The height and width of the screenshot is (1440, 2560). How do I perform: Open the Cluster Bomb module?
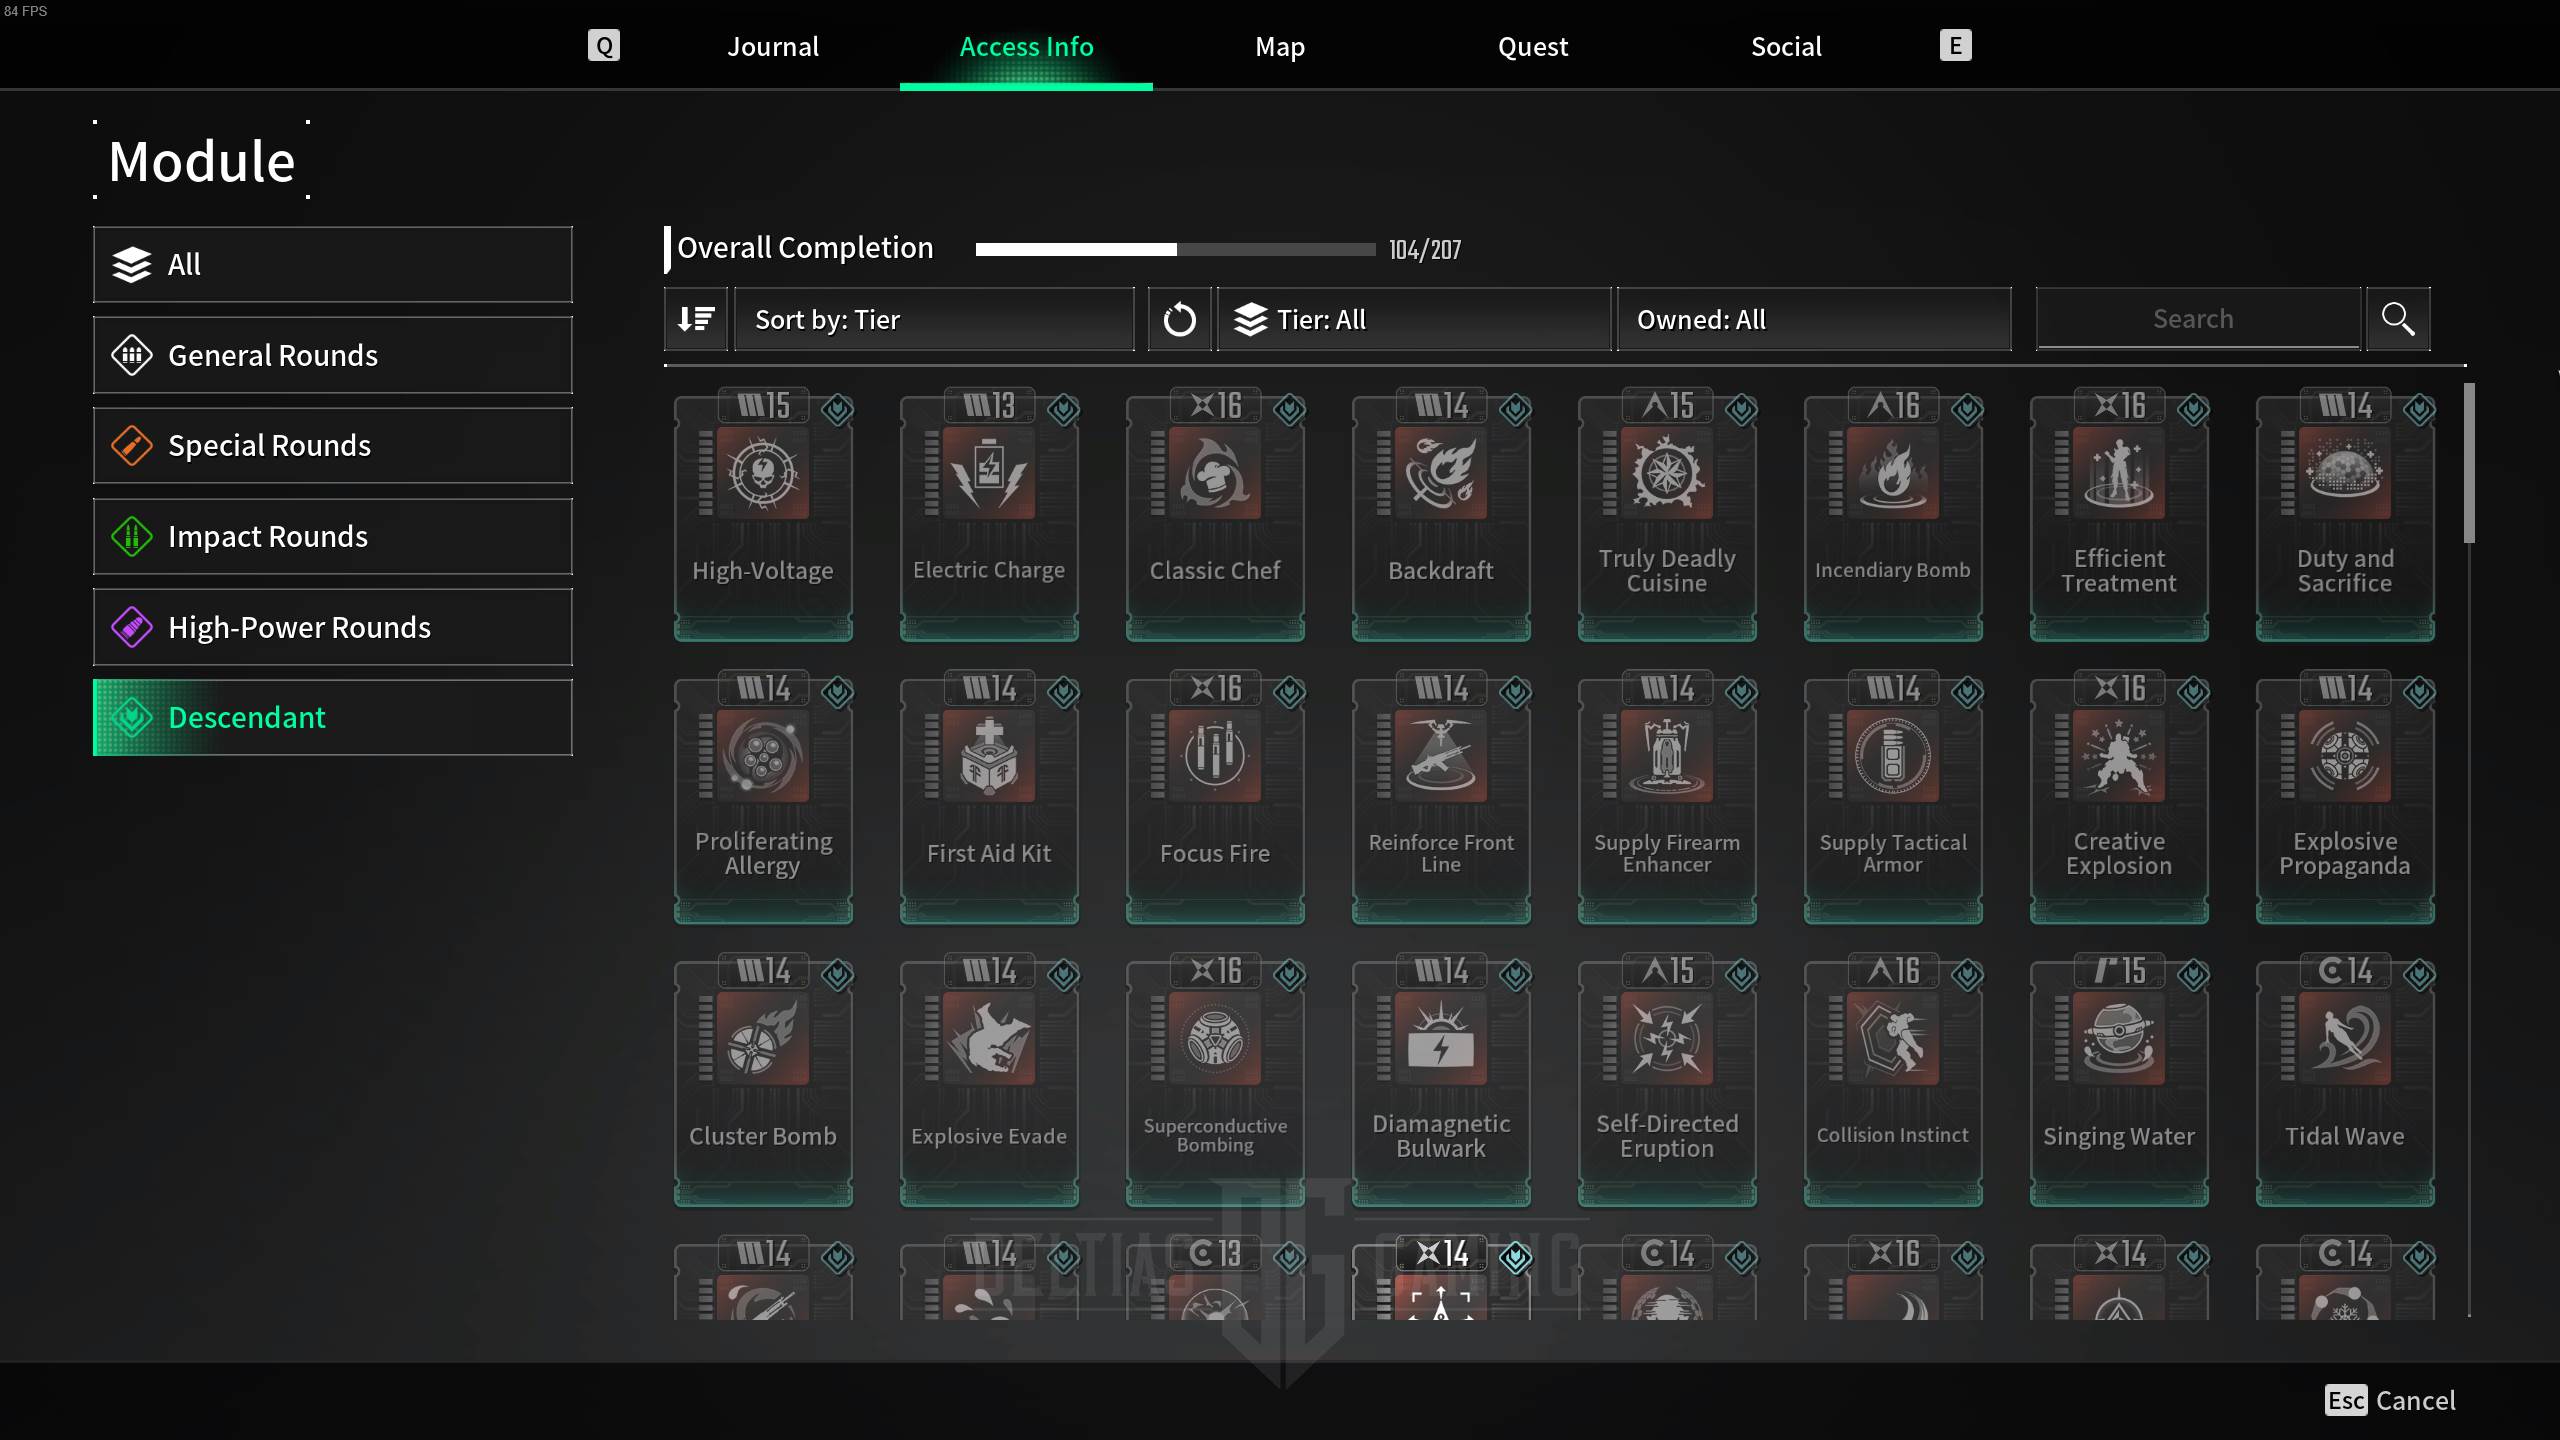pos(763,1081)
